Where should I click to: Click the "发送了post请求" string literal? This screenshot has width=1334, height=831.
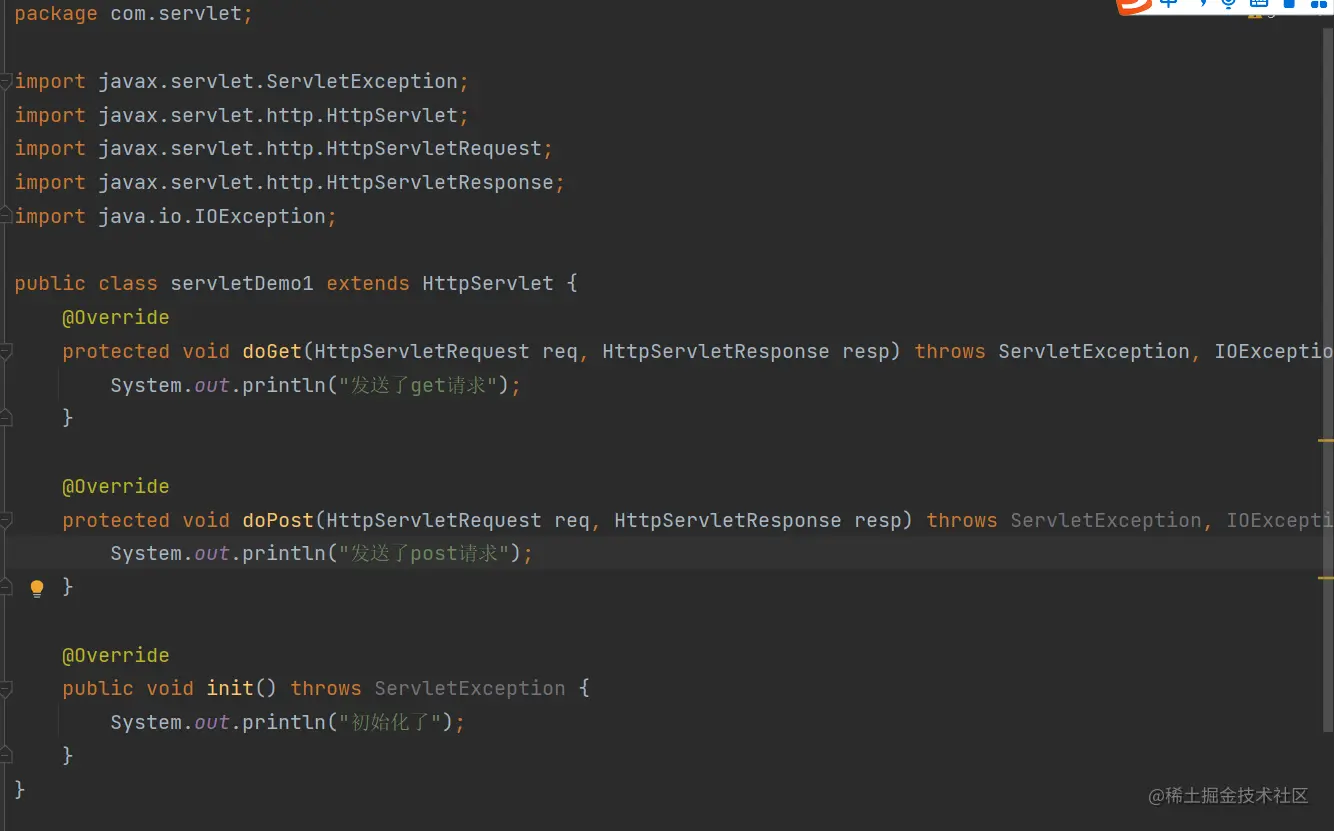tap(424, 553)
